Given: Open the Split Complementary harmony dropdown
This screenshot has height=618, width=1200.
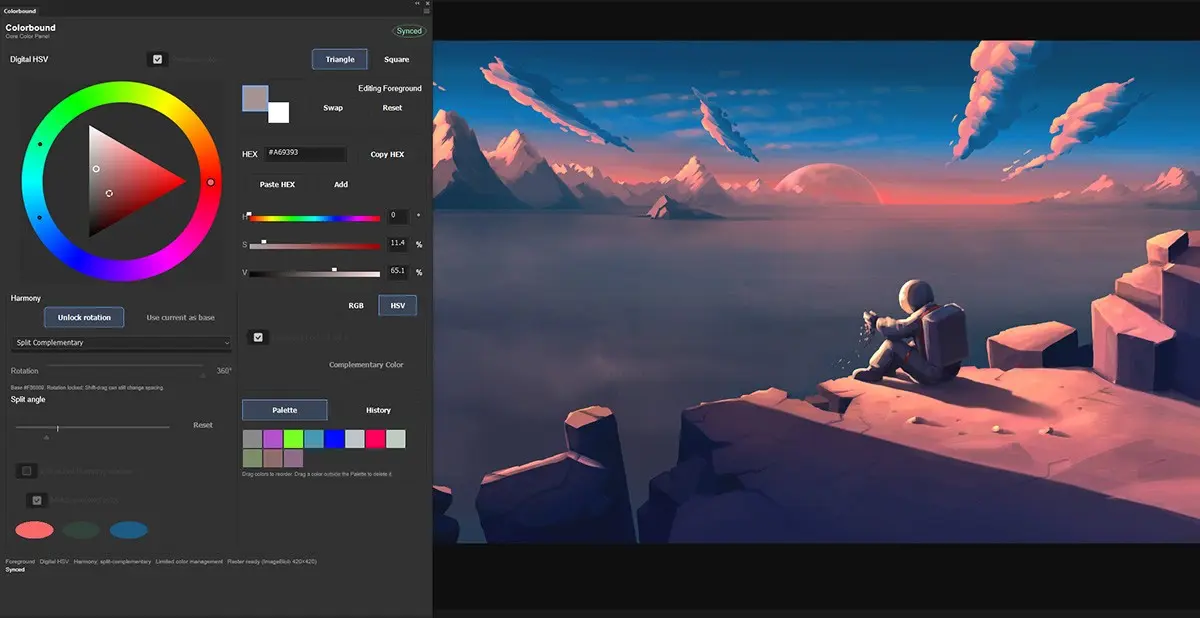Looking at the screenshot, I should (121, 343).
